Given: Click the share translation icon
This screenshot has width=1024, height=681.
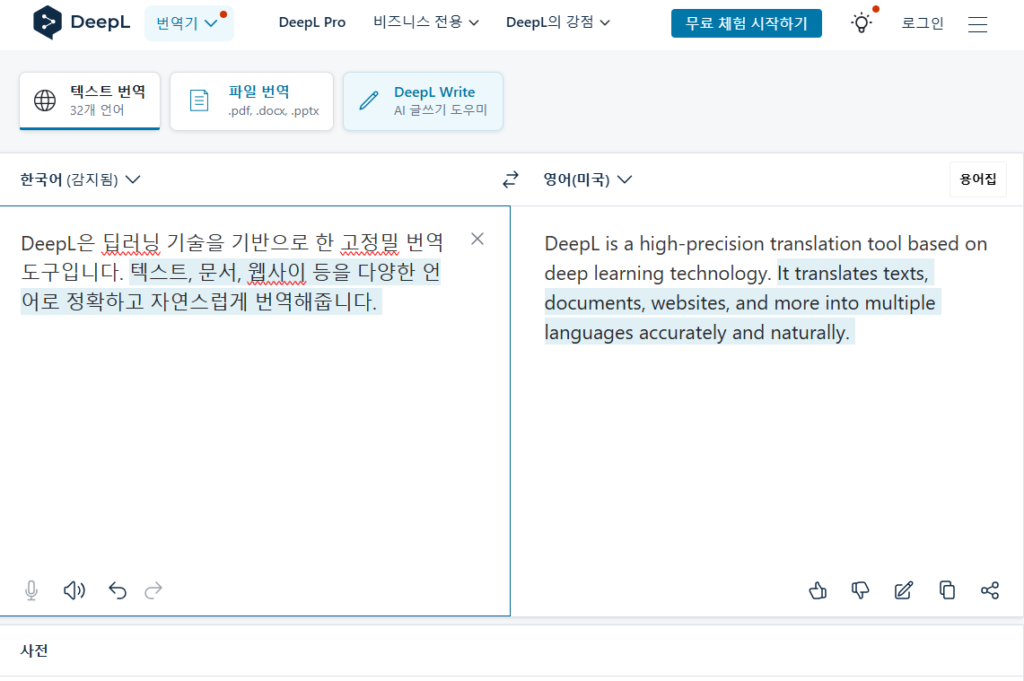Looking at the screenshot, I should [x=990, y=590].
